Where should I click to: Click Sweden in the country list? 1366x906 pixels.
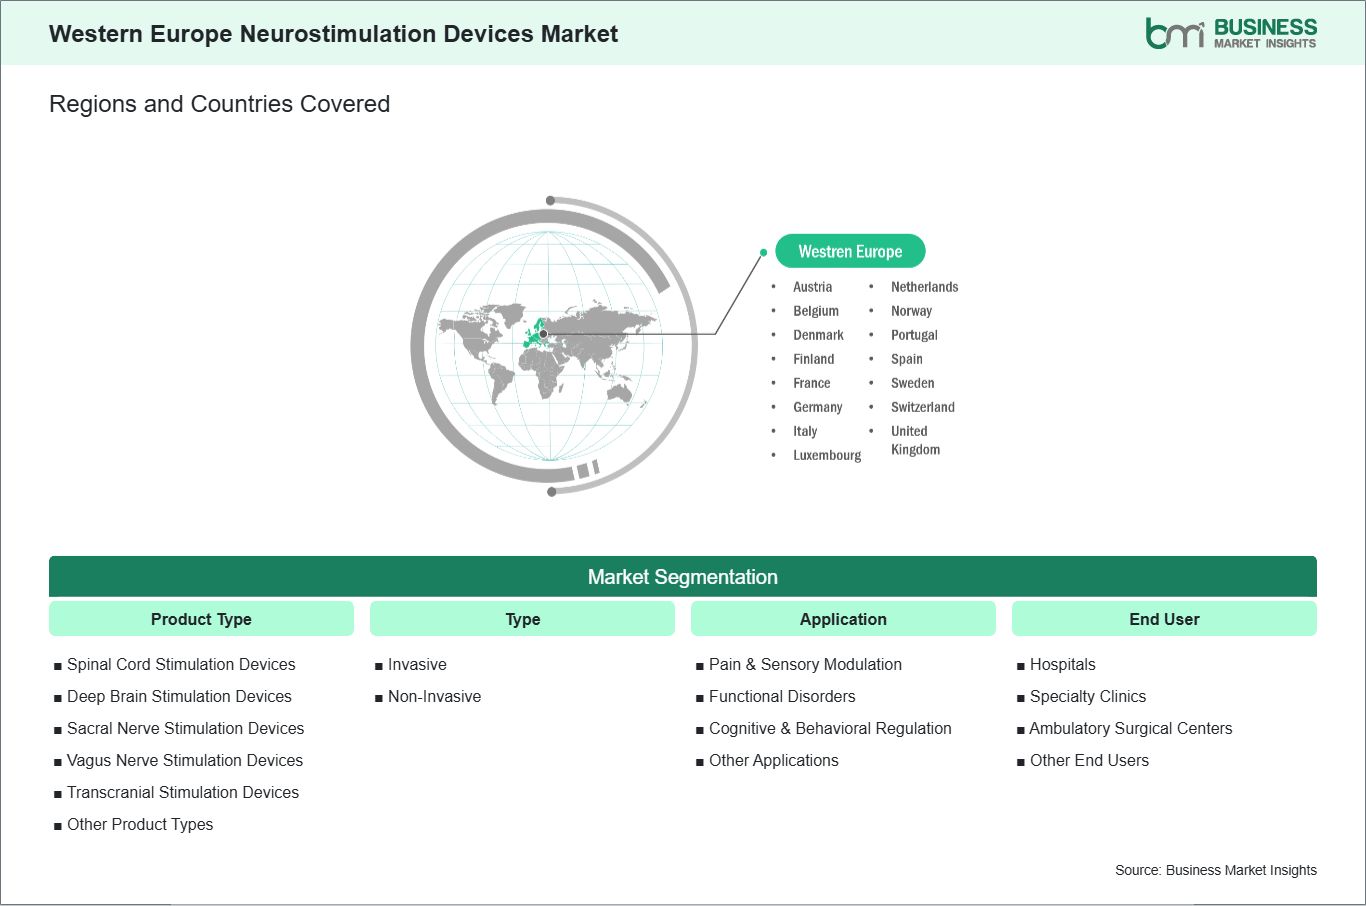click(x=912, y=383)
